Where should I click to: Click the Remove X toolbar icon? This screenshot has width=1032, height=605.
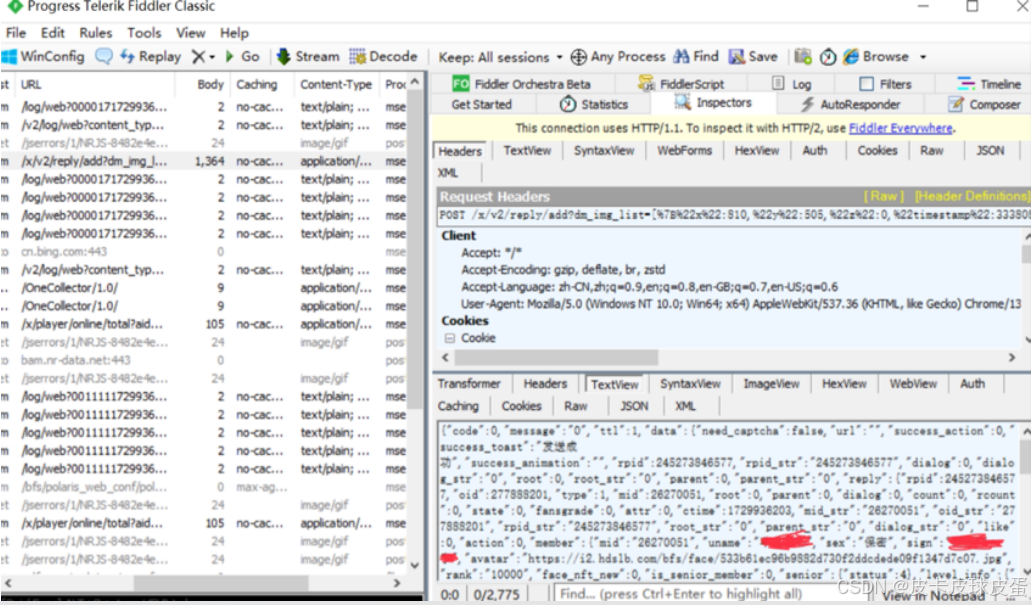198,57
